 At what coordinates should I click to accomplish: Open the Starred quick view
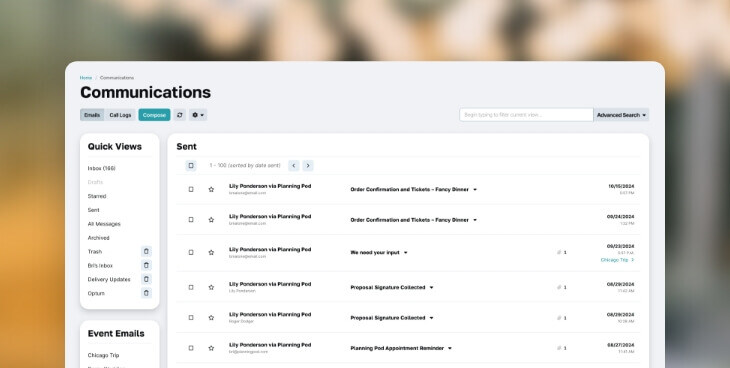[x=97, y=196]
